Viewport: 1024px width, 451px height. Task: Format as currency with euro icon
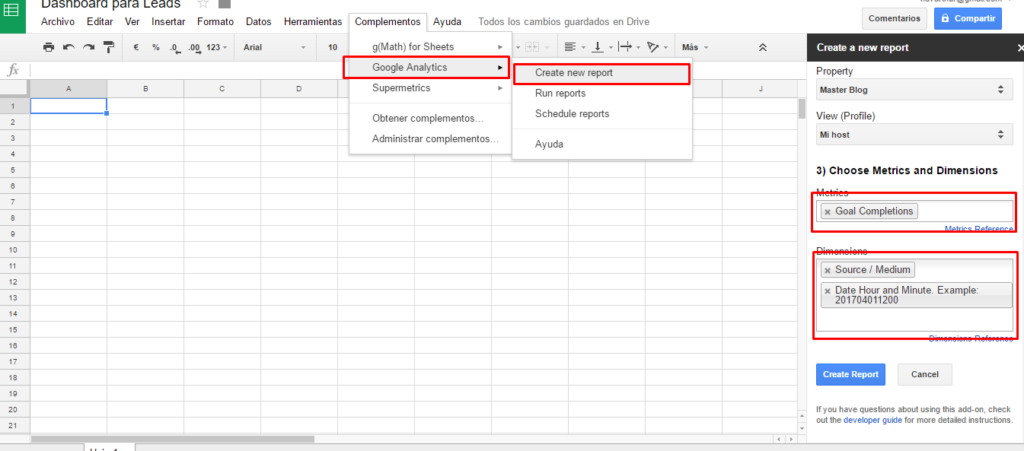point(136,47)
